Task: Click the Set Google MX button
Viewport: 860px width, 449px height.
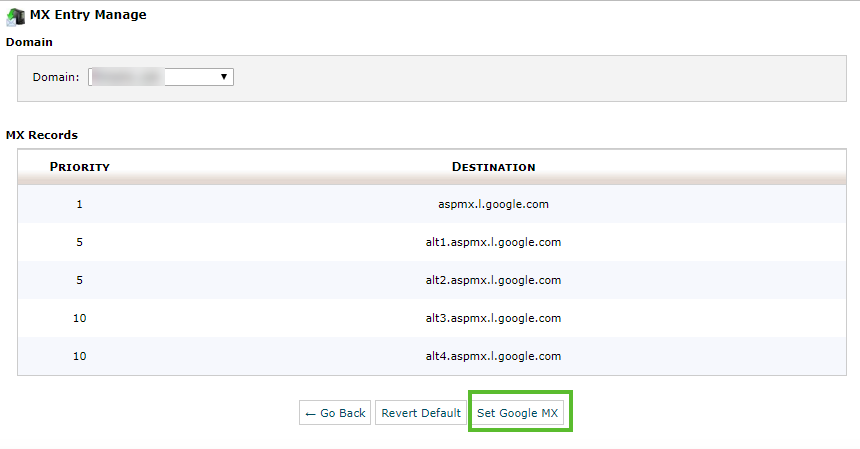Action: [520, 413]
